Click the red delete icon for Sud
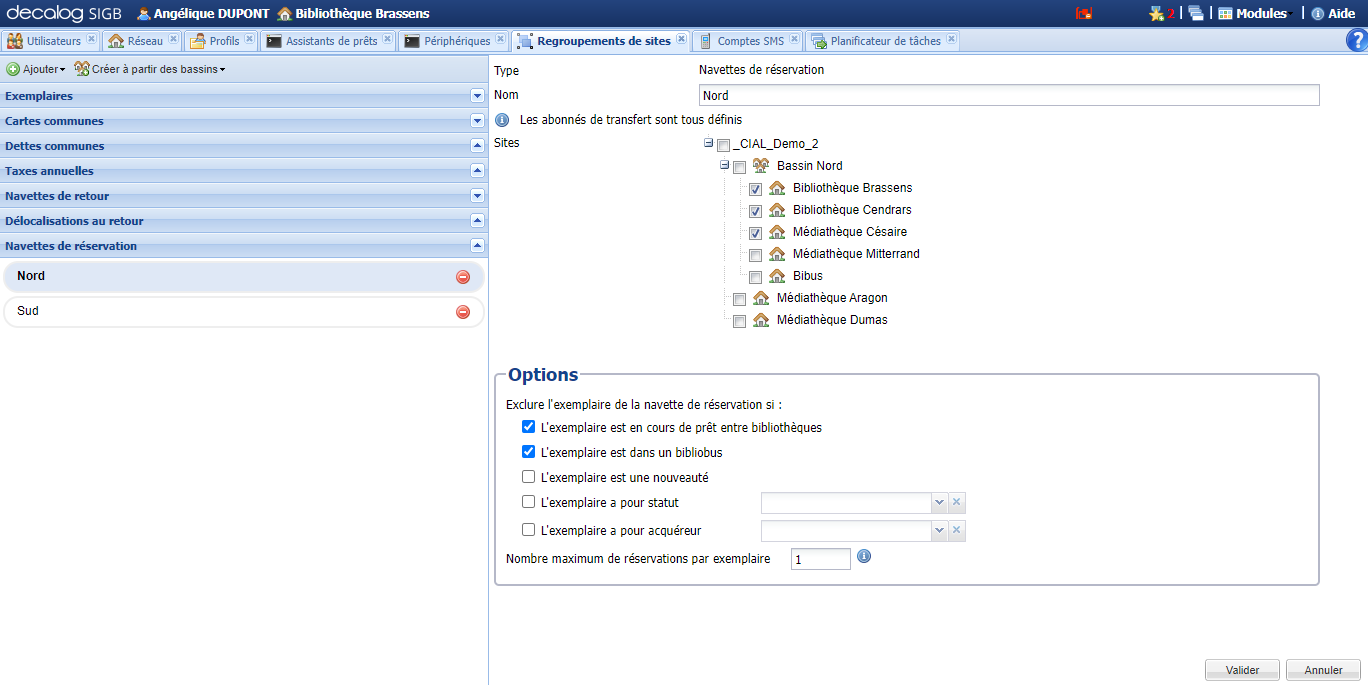The height and width of the screenshot is (685, 1368). point(463,312)
